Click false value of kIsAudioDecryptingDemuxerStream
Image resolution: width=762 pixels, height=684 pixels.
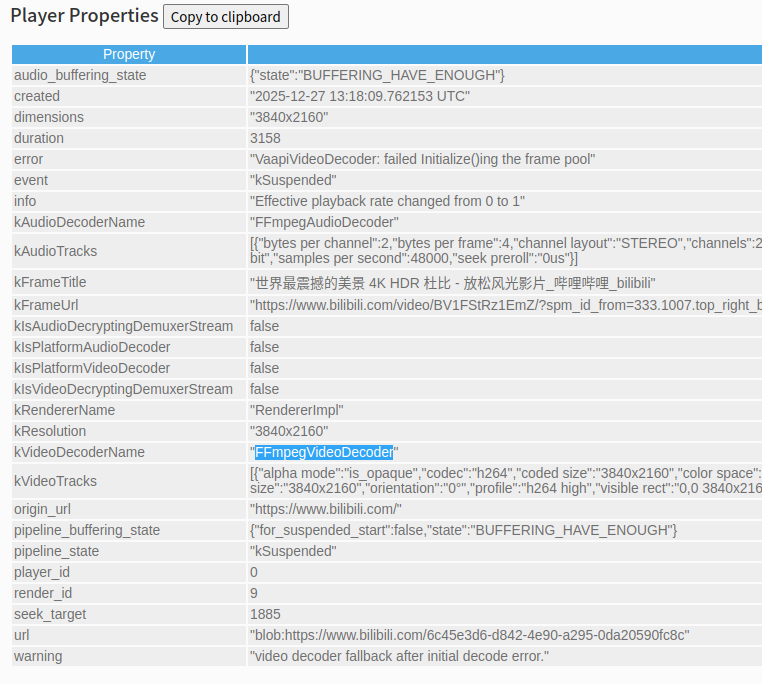(x=264, y=326)
